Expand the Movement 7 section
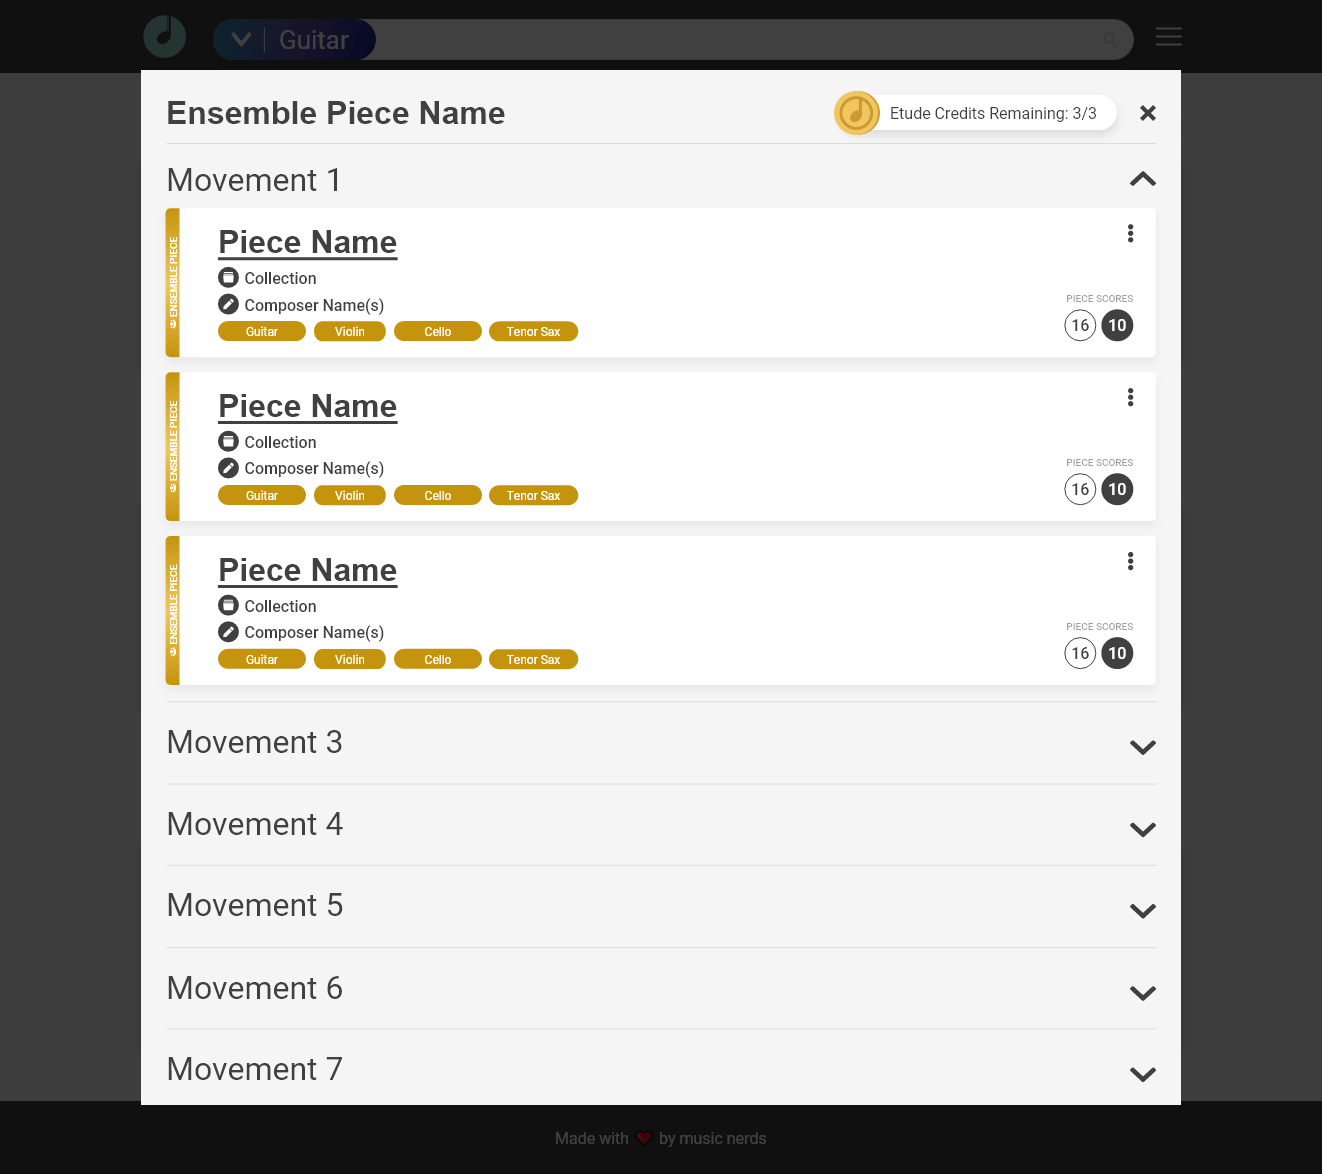Screen dimensions: 1322x1174 click(x=1142, y=1074)
